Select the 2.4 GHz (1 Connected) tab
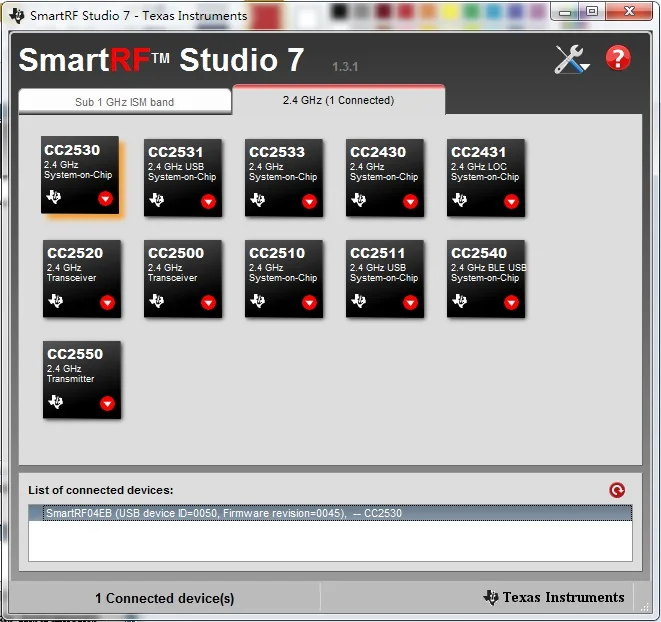The width and height of the screenshot is (661, 622). pos(339,100)
